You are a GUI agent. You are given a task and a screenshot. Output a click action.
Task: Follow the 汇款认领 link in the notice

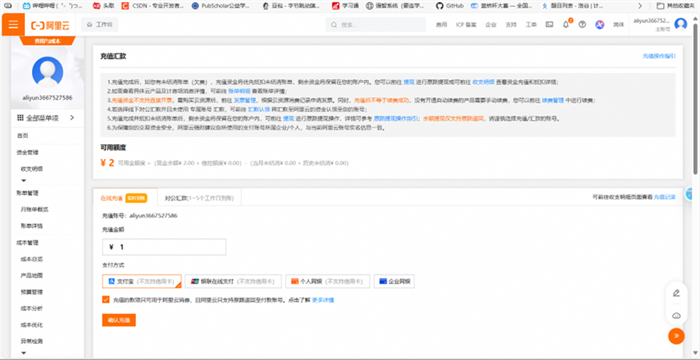tap(258, 109)
